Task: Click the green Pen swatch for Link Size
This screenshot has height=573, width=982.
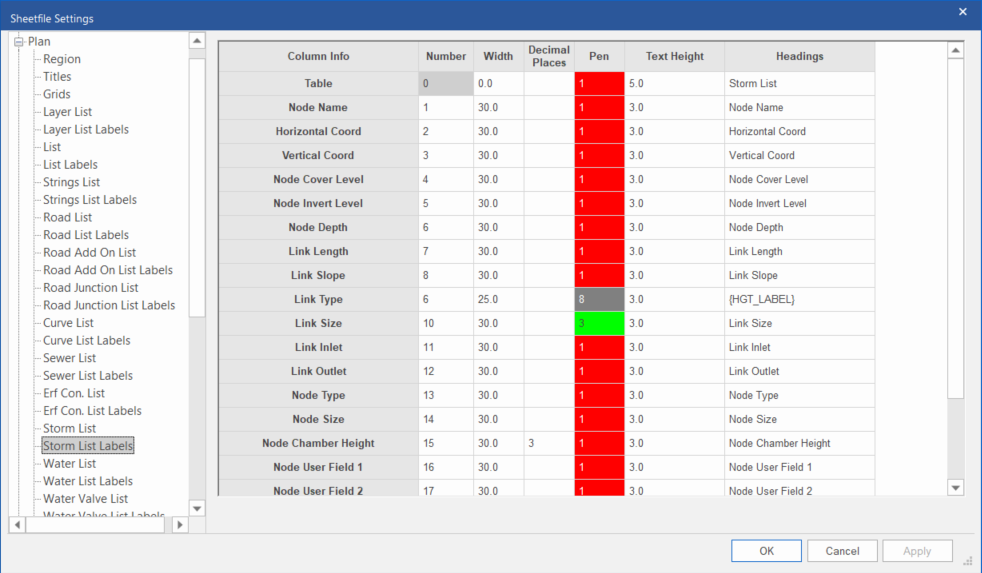Action: pos(599,323)
